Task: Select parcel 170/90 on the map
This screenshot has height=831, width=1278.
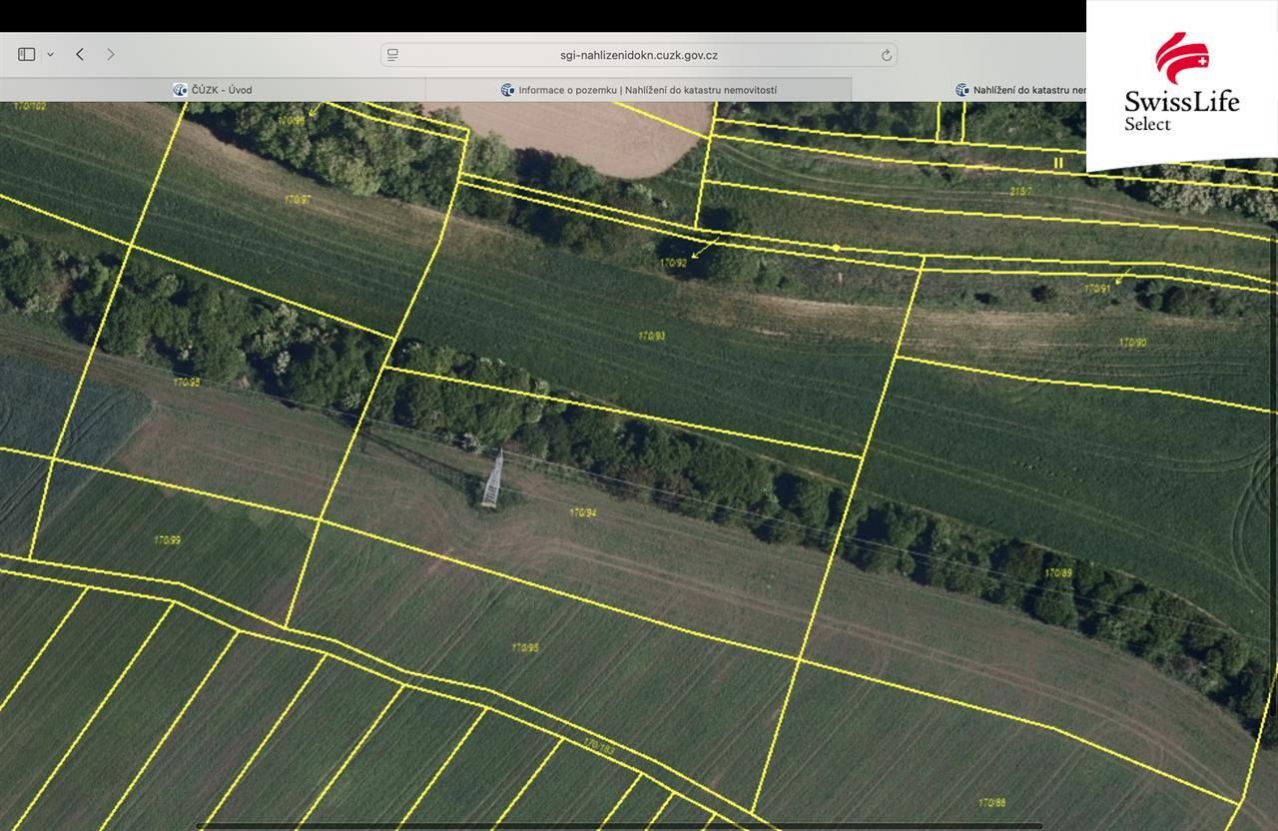Action: (x=1132, y=342)
